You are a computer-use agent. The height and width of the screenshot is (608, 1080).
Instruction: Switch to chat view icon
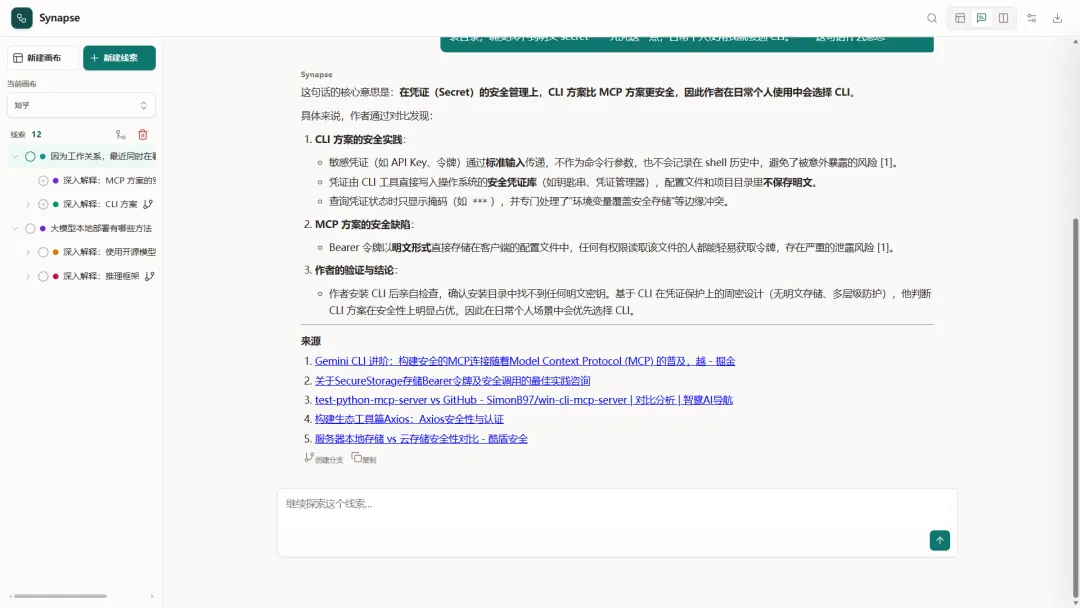(982, 19)
